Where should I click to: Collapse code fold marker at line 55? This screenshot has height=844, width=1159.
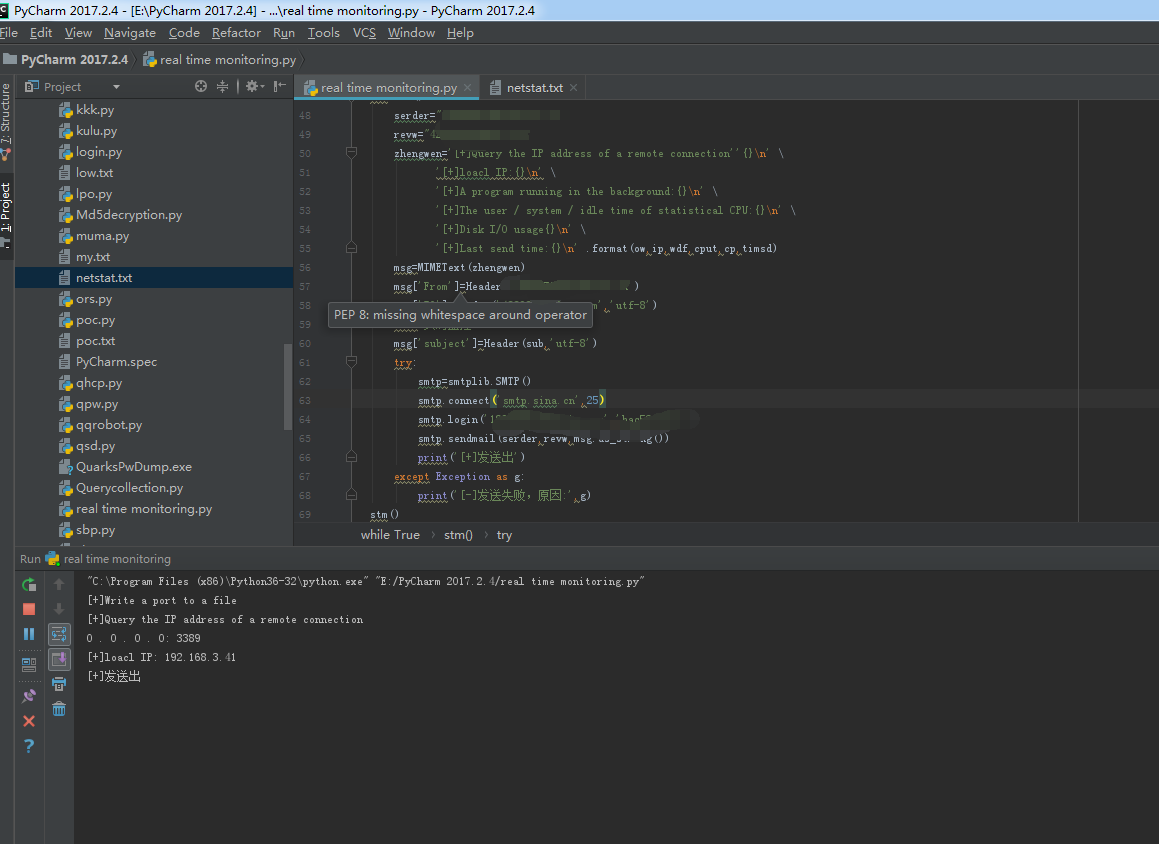(x=351, y=248)
